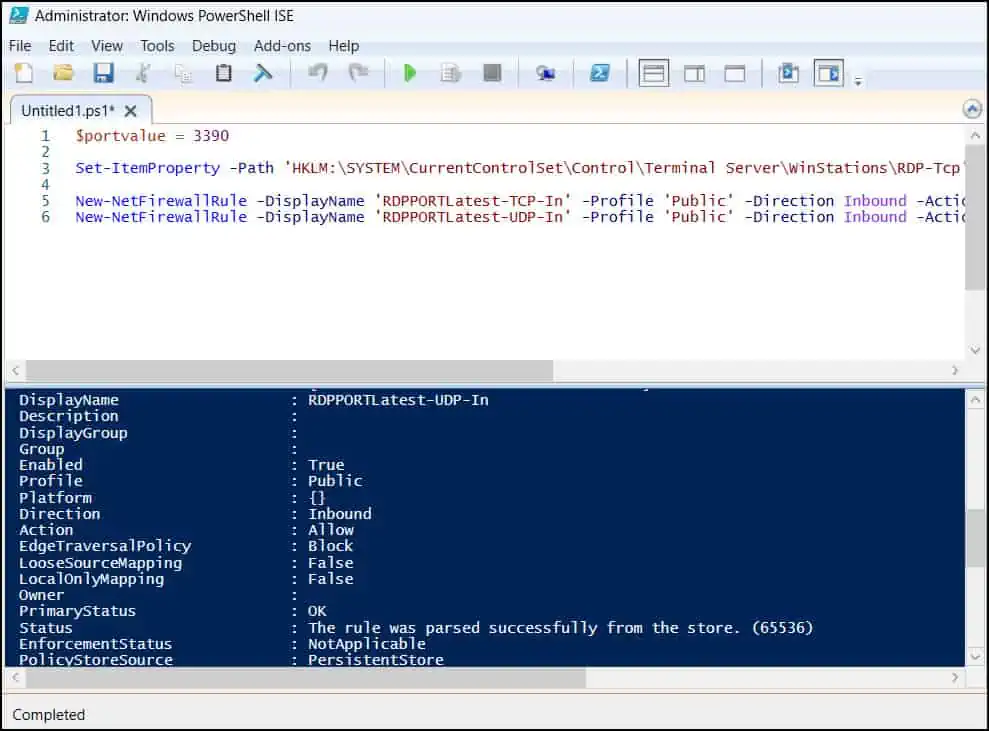Viewport: 989px width, 731px height.
Task: Click the console horizontal scrollbar thumb
Action: click(306, 678)
